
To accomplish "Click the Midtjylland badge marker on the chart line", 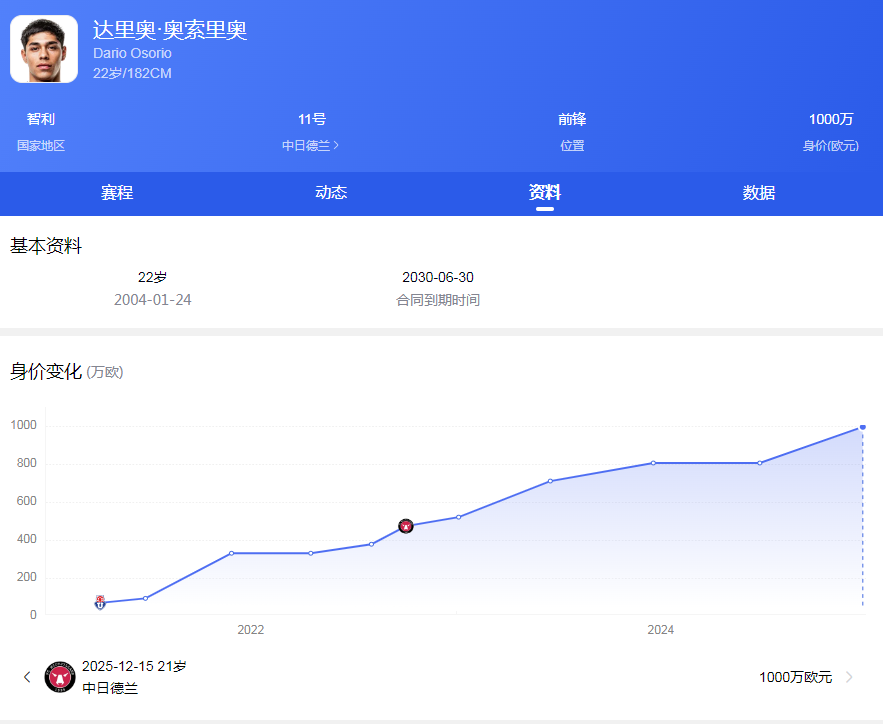I will (x=406, y=525).
